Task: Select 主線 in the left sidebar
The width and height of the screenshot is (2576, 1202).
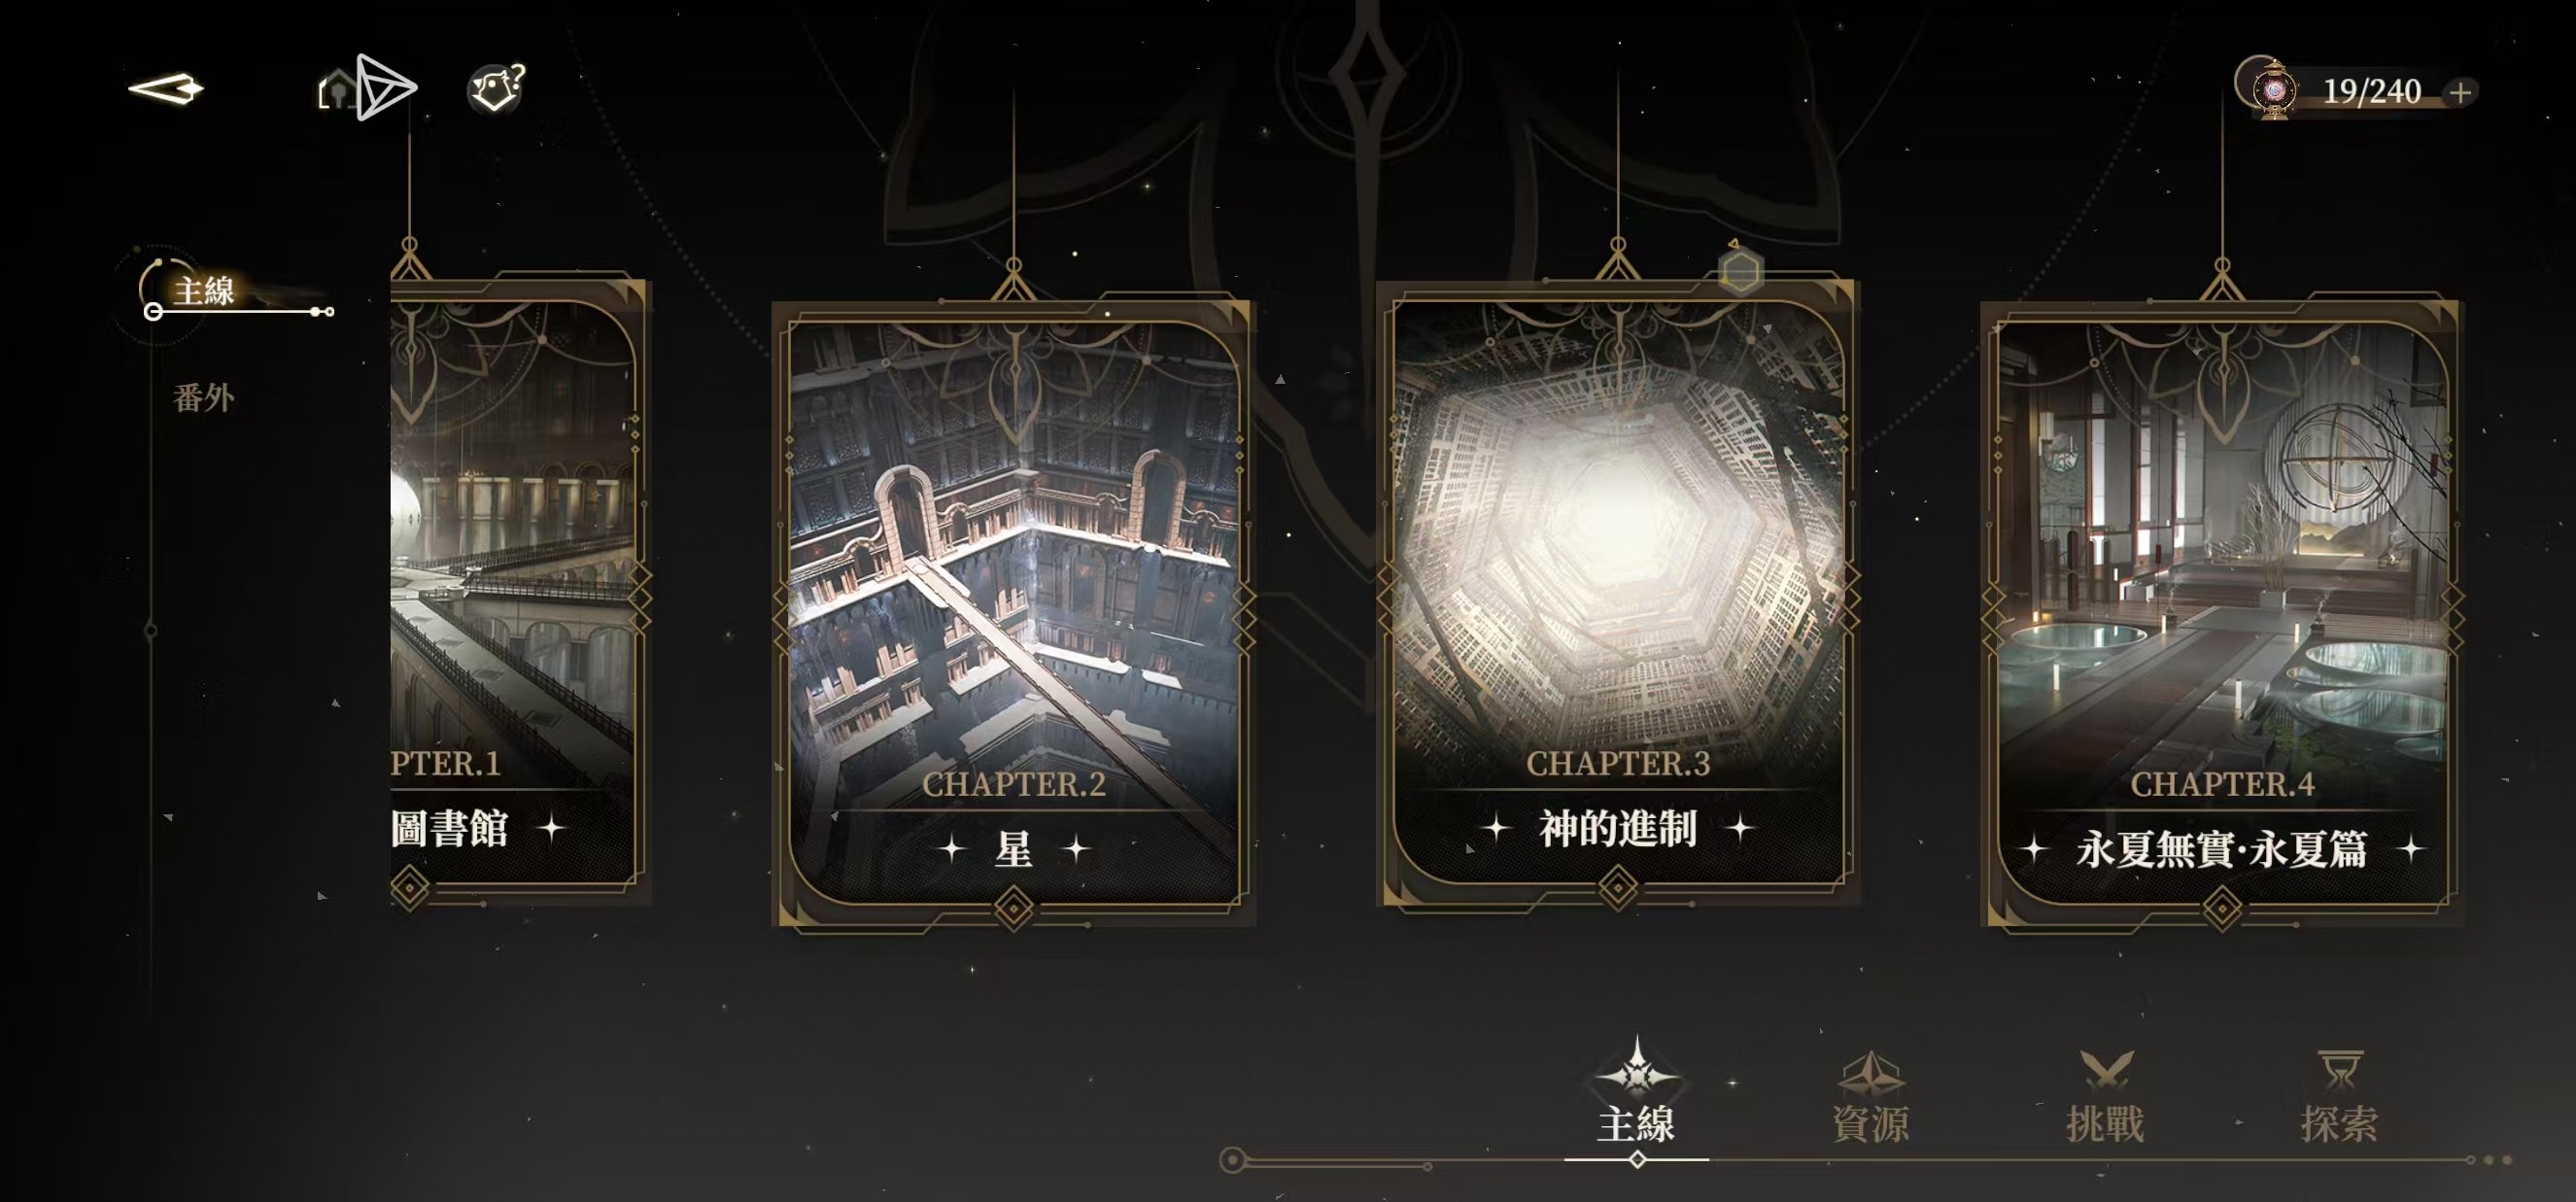Action: [x=203, y=291]
